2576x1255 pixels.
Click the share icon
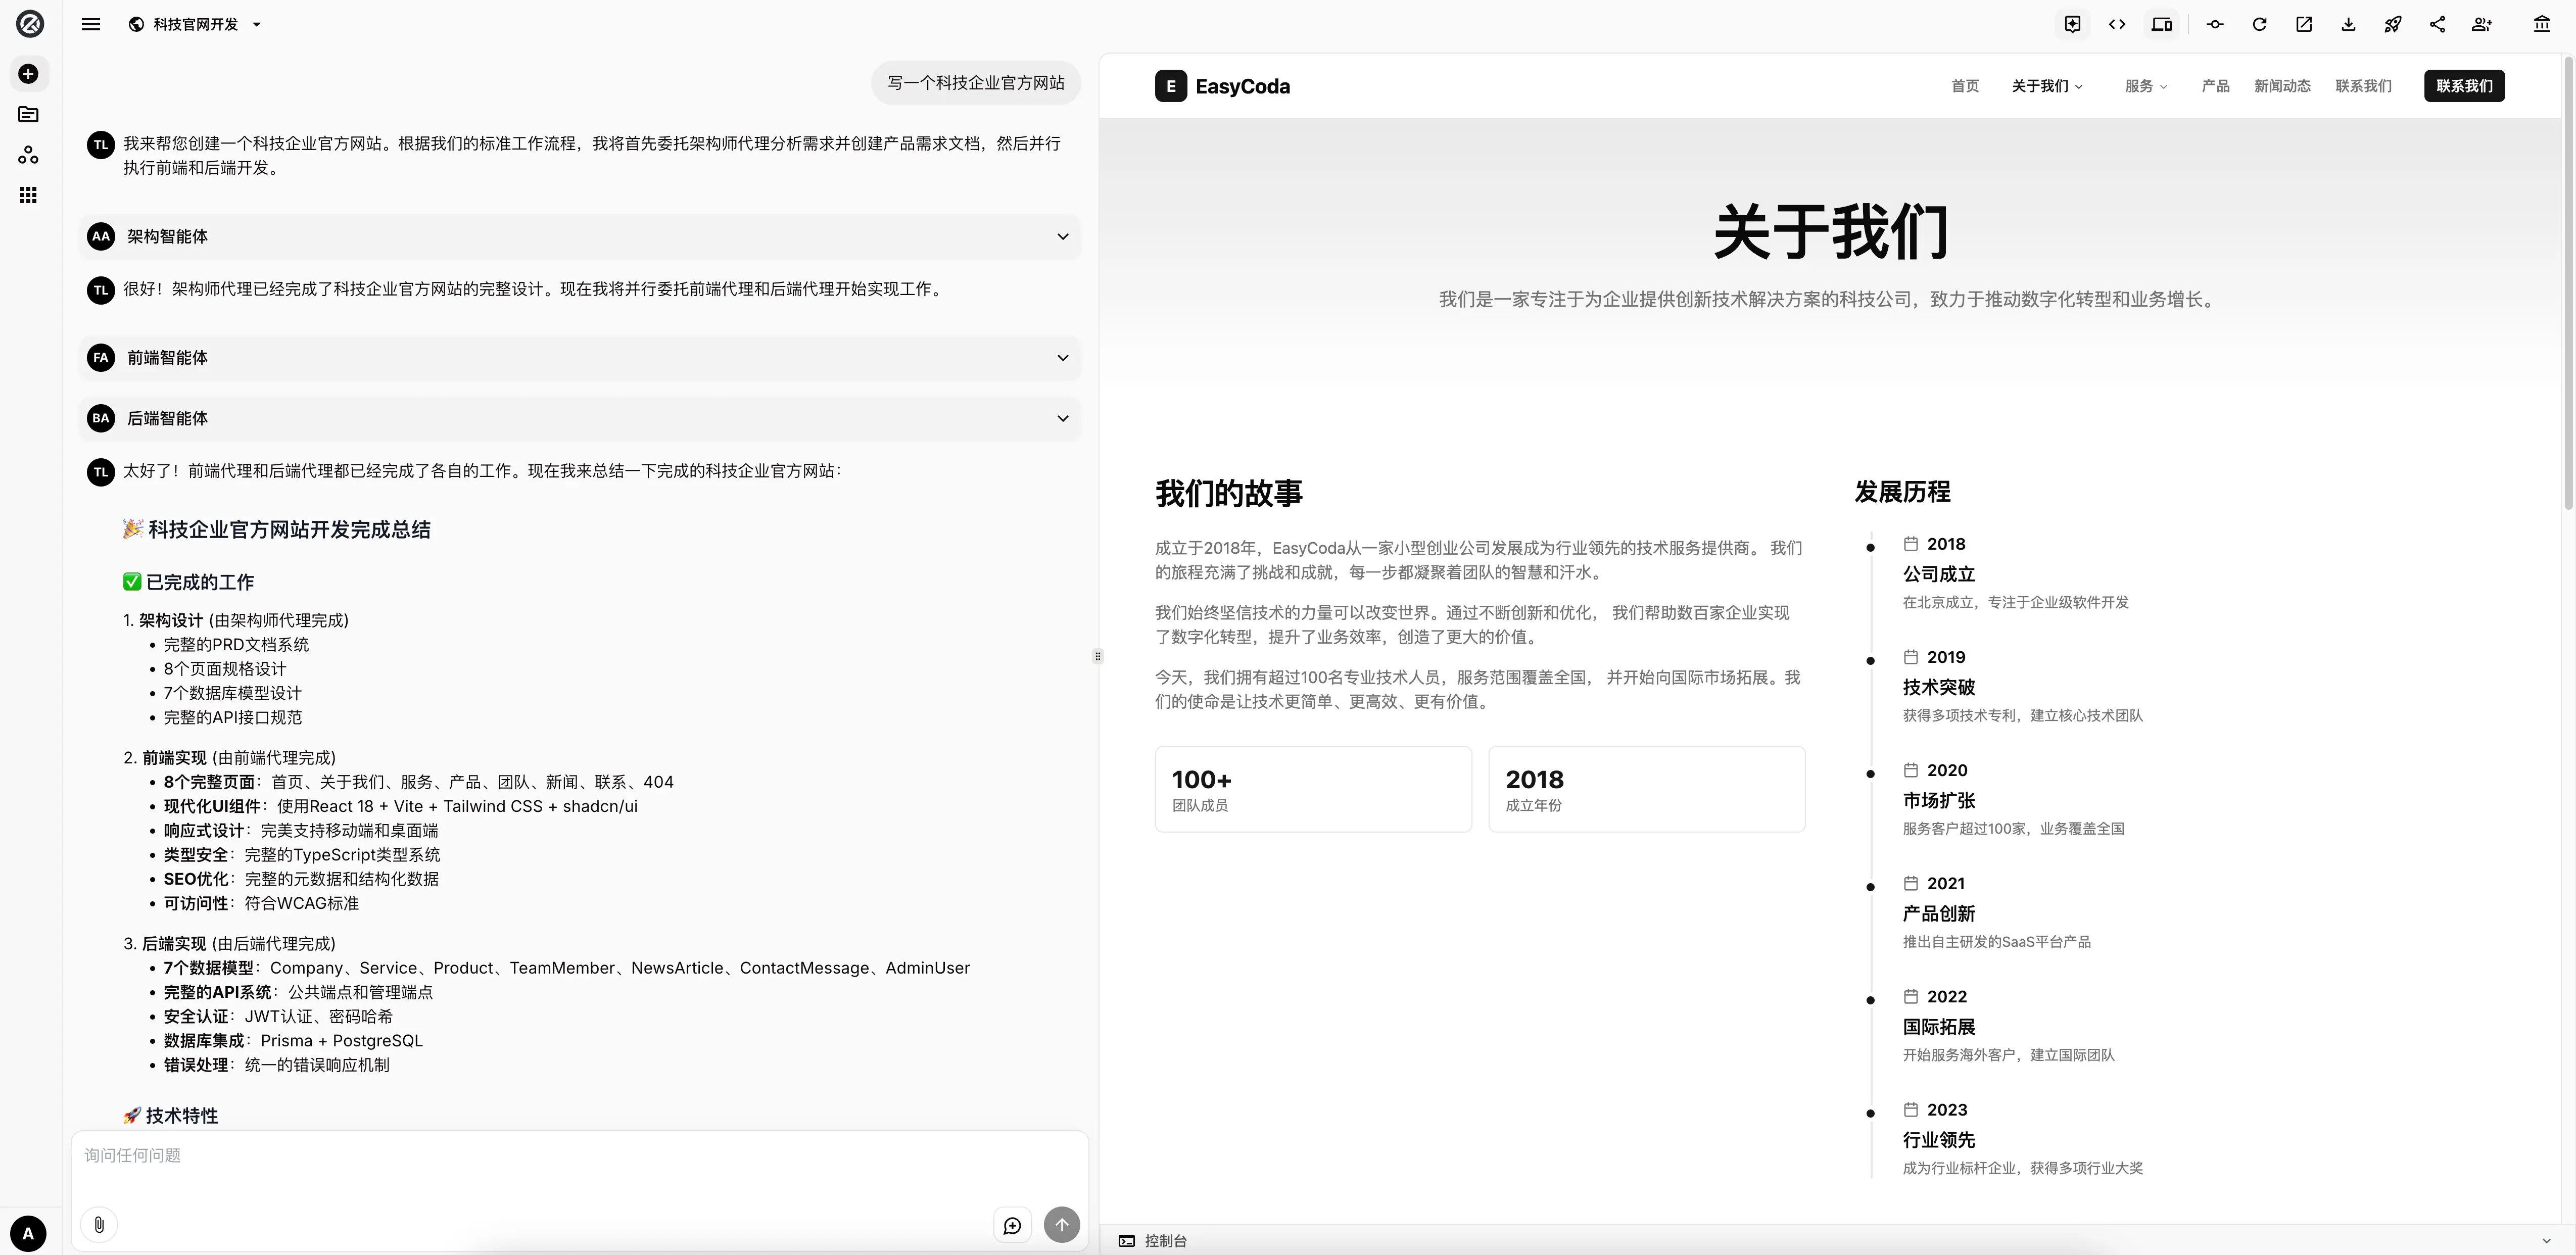[2437, 24]
